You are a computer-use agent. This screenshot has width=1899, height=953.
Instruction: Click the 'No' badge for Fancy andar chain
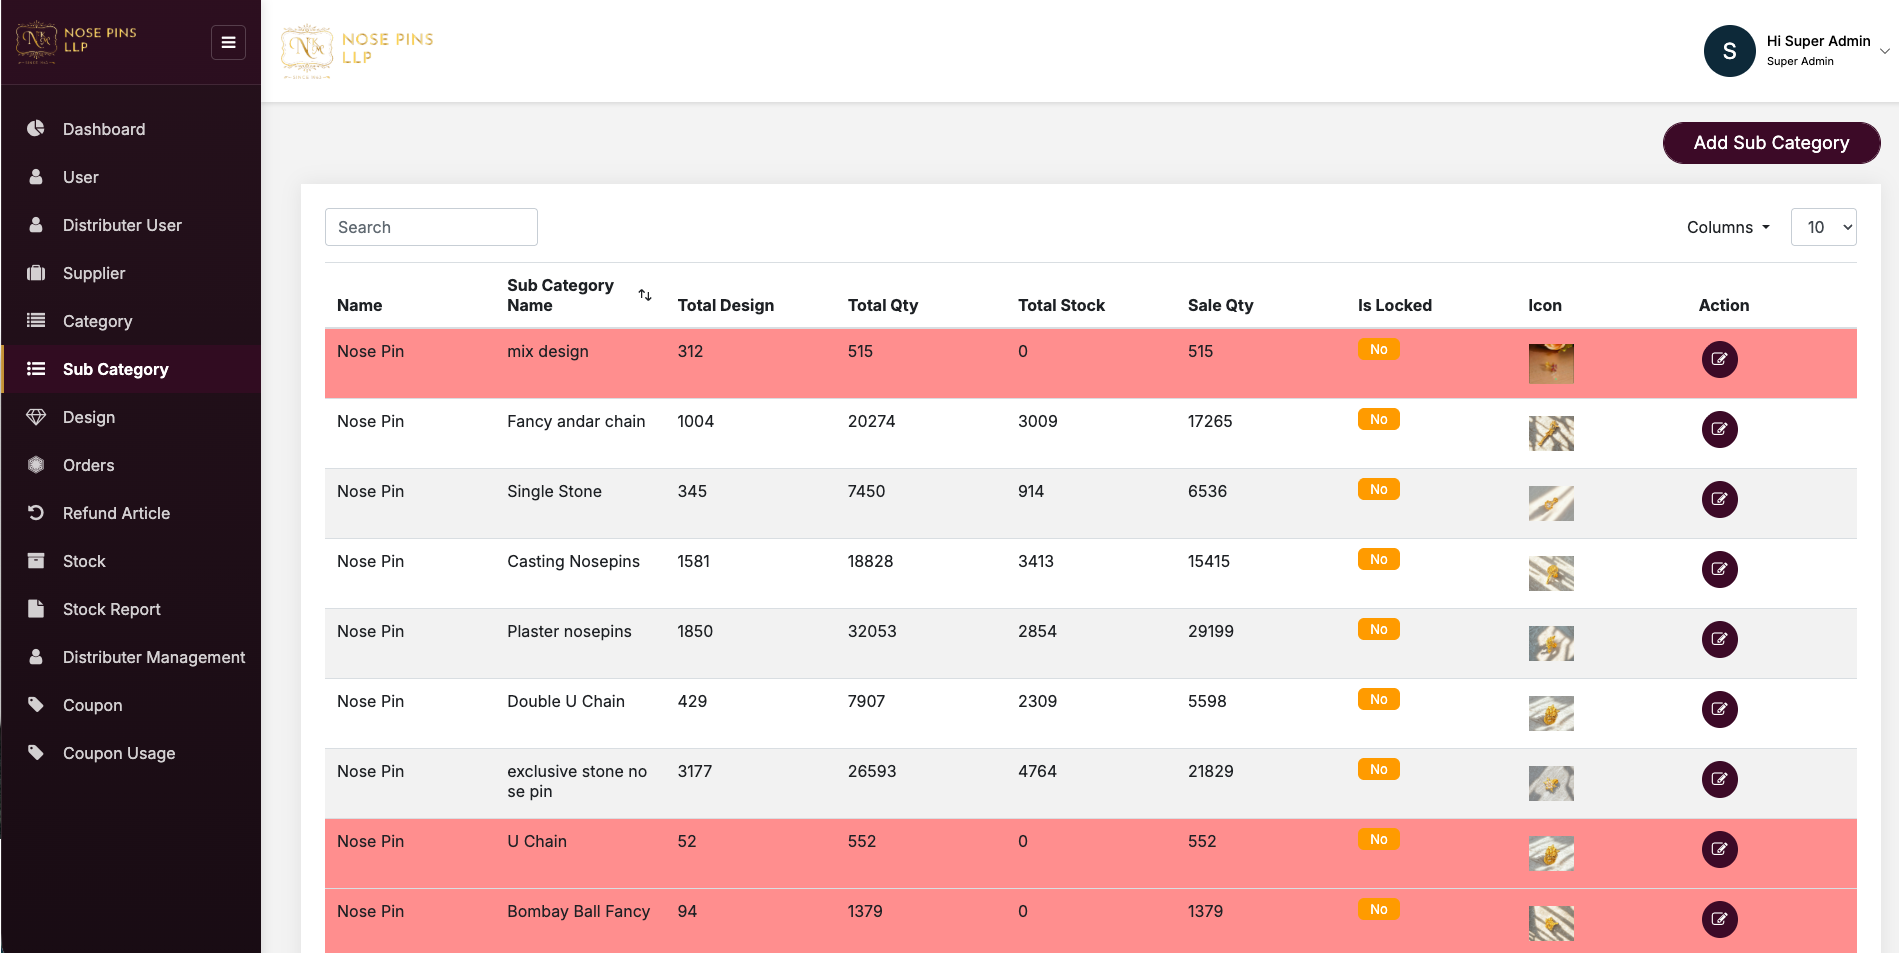tap(1378, 419)
